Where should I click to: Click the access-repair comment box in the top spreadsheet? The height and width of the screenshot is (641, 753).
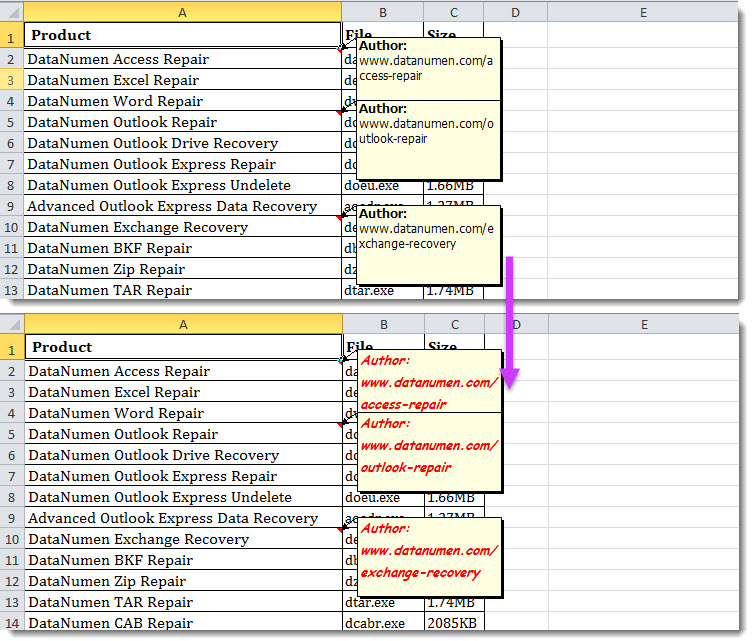point(429,69)
